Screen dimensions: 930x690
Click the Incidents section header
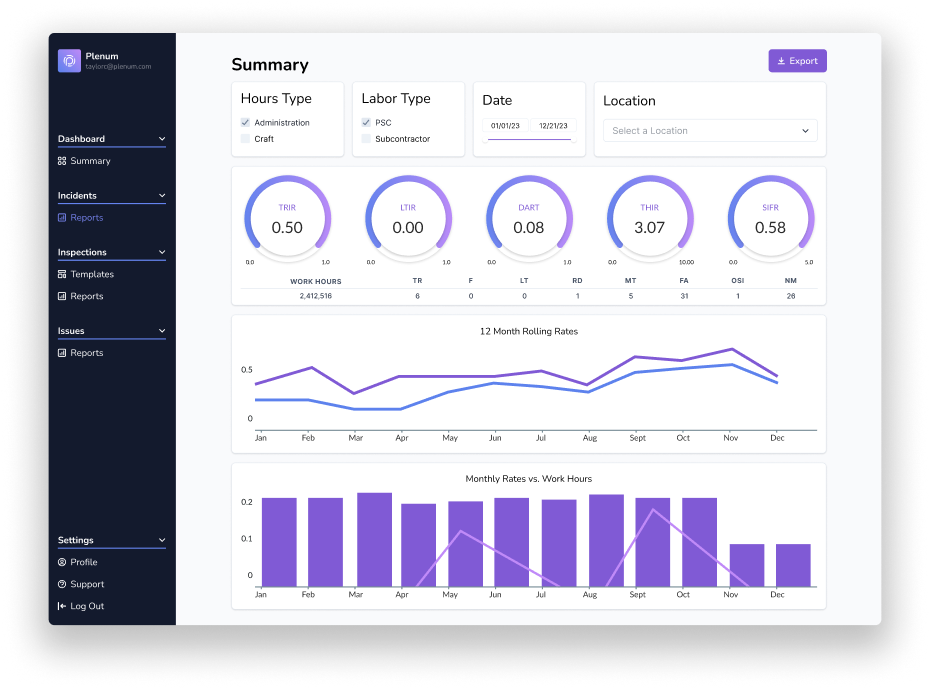point(112,196)
